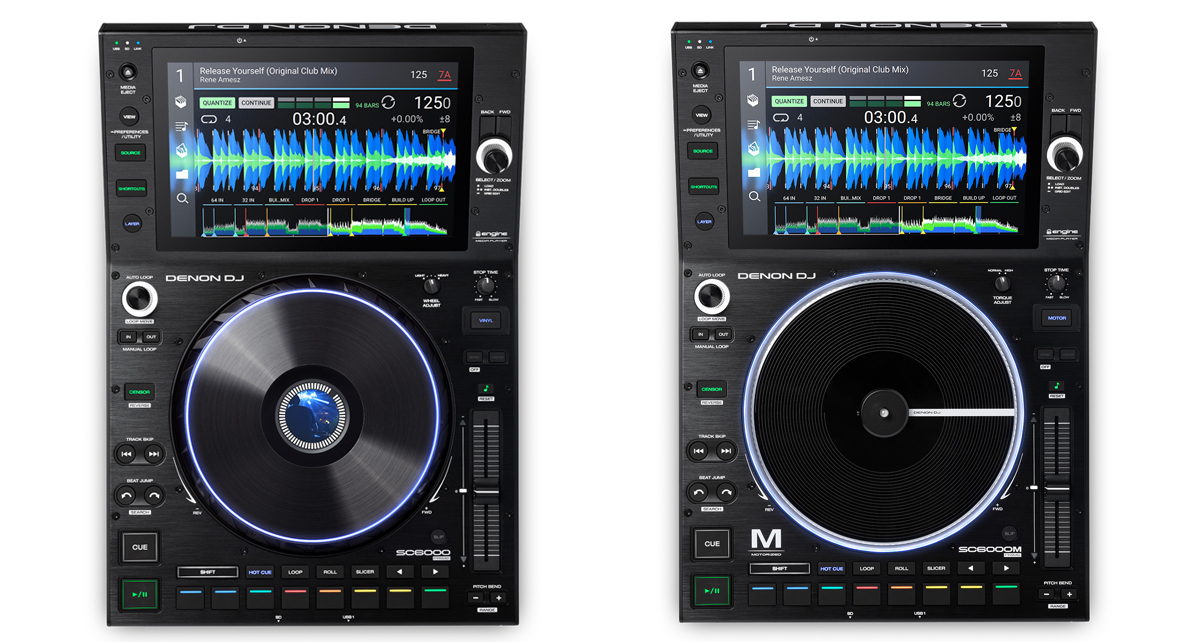Select SLICER pad mode on SC6000M
Image resolution: width=1204 pixels, height=642 pixels.
936,568
